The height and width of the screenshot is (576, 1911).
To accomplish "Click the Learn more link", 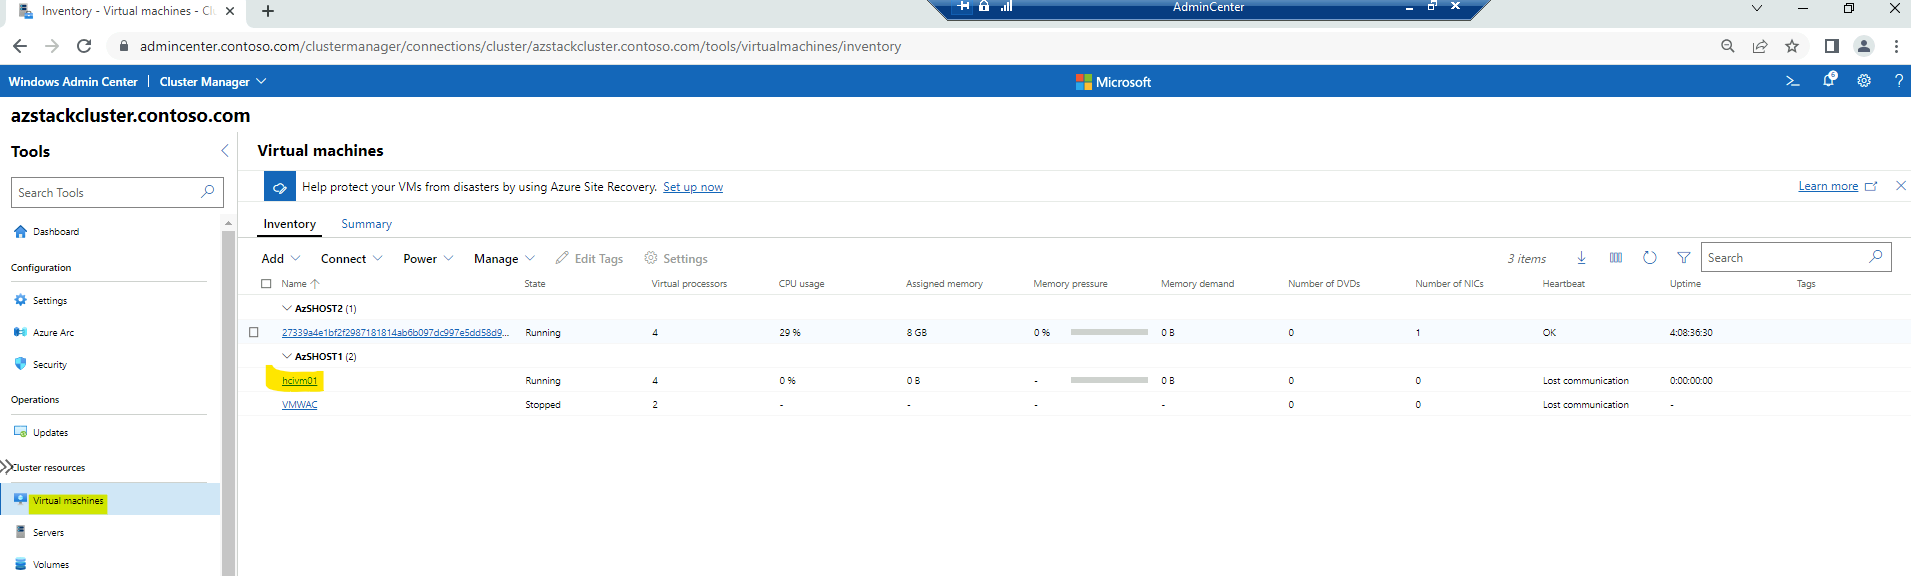I will click(x=1828, y=186).
